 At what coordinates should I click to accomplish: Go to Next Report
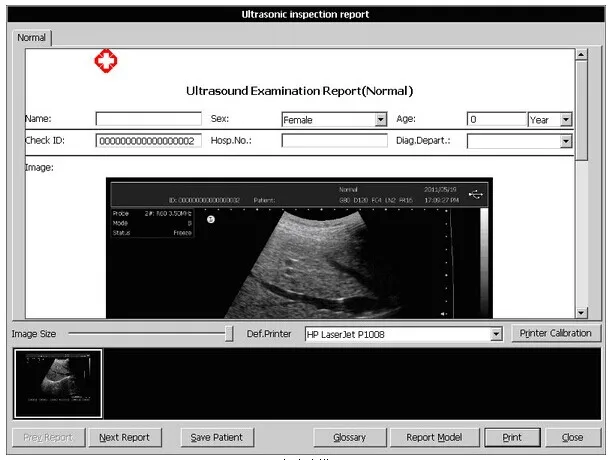[125, 437]
